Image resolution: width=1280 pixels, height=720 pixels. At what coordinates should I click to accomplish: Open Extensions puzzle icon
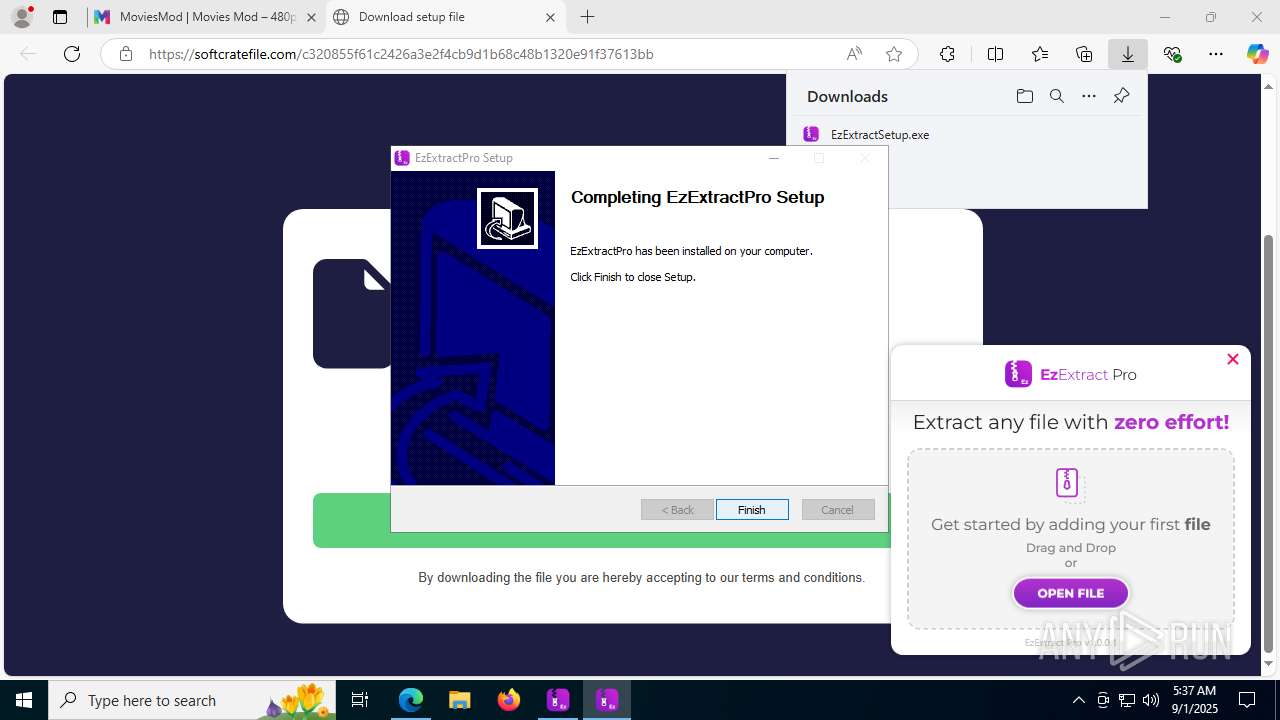click(x=947, y=54)
